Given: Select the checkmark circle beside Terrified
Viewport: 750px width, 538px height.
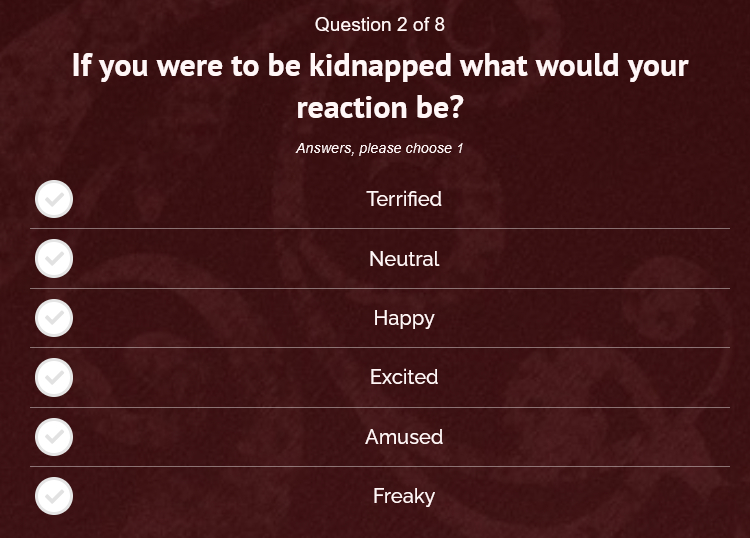Looking at the screenshot, I should point(54,199).
